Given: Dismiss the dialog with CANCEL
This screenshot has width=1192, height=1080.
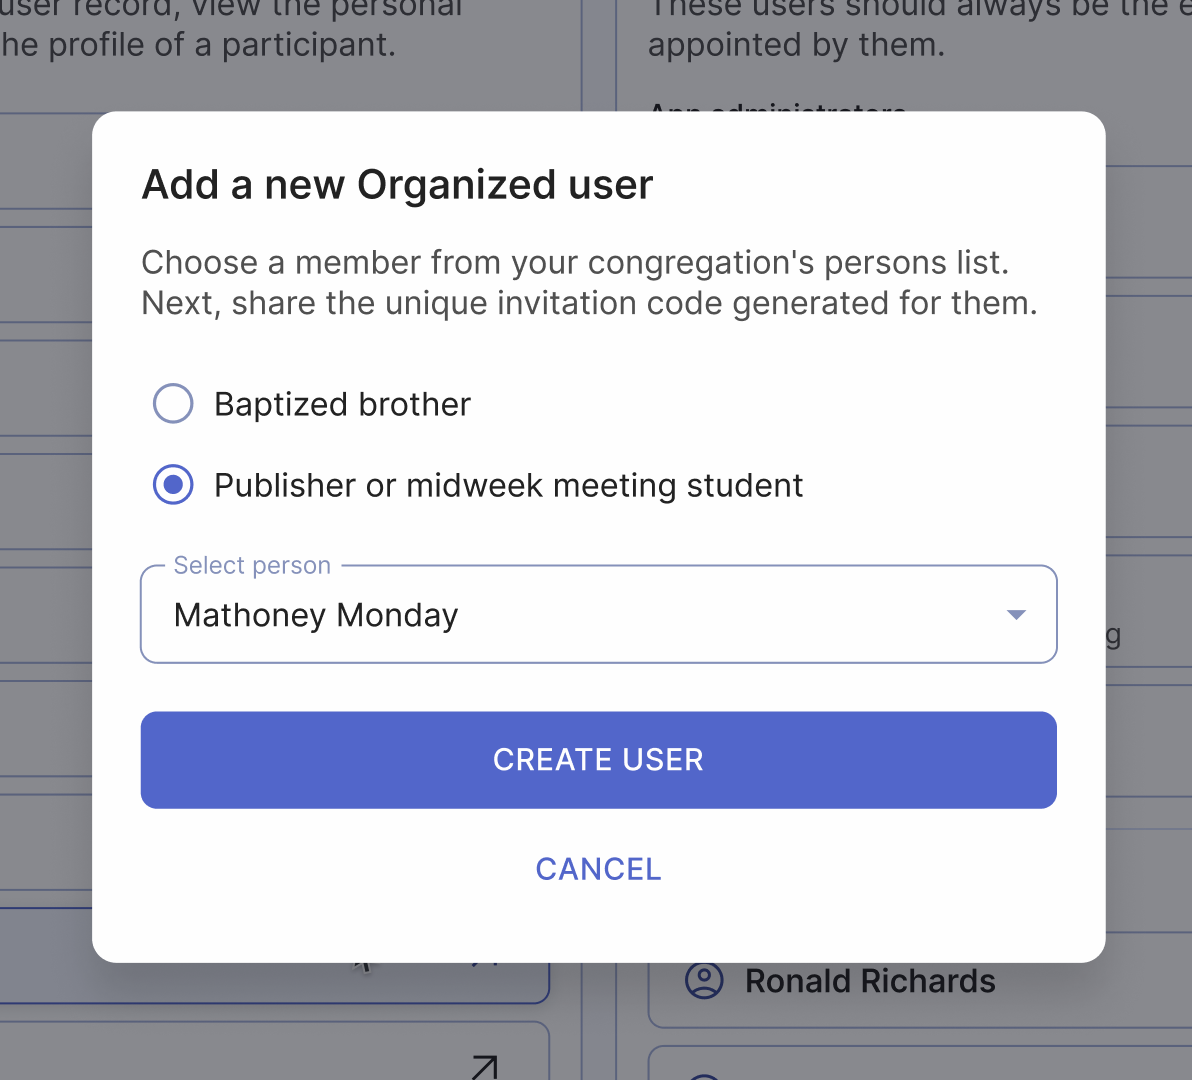Looking at the screenshot, I should (x=598, y=869).
